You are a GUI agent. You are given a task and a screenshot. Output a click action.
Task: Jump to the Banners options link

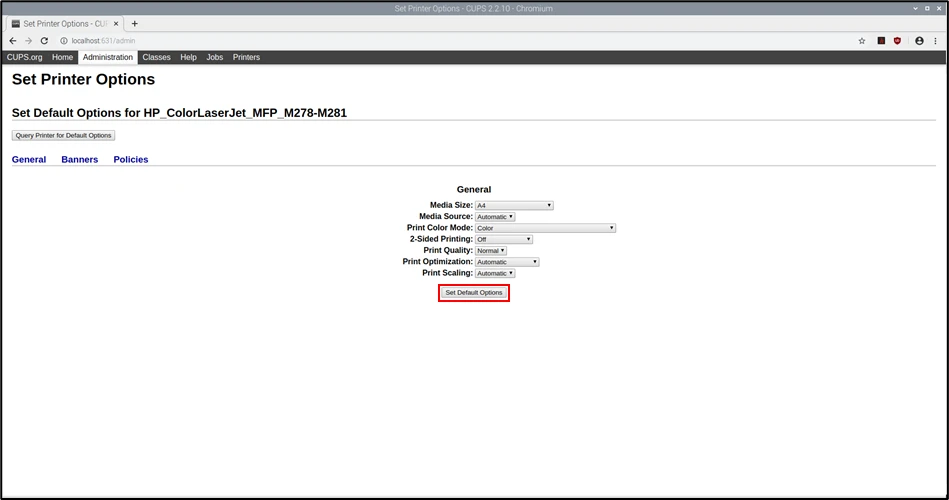[x=79, y=159]
